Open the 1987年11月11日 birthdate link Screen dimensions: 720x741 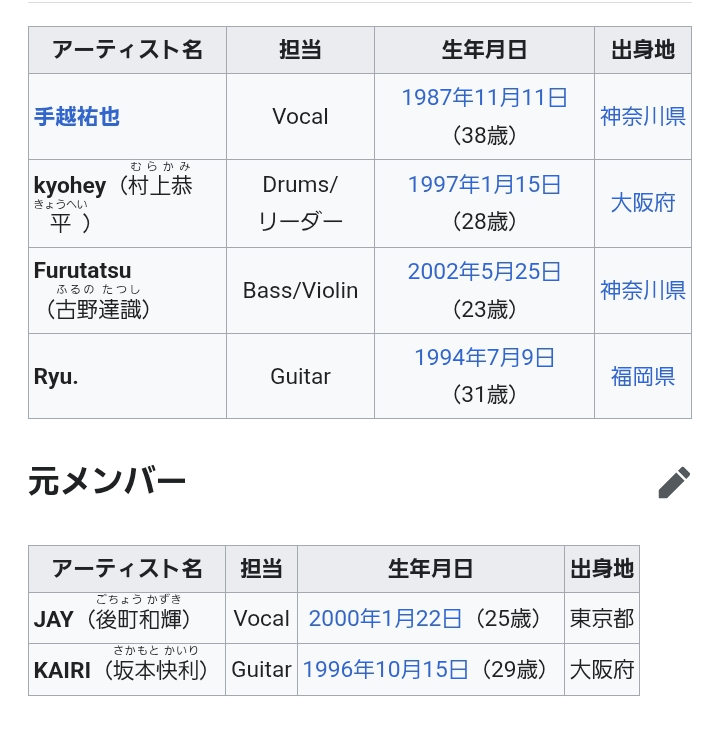coord(484,97)
